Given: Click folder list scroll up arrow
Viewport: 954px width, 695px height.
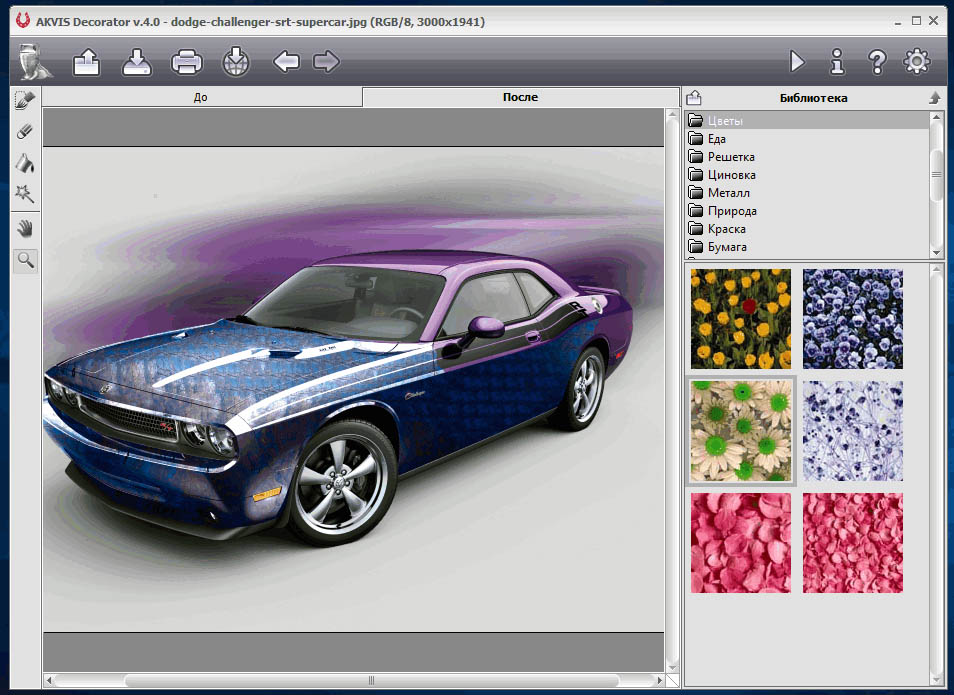Looking at the screenshot, I should (x=936, y=117).
